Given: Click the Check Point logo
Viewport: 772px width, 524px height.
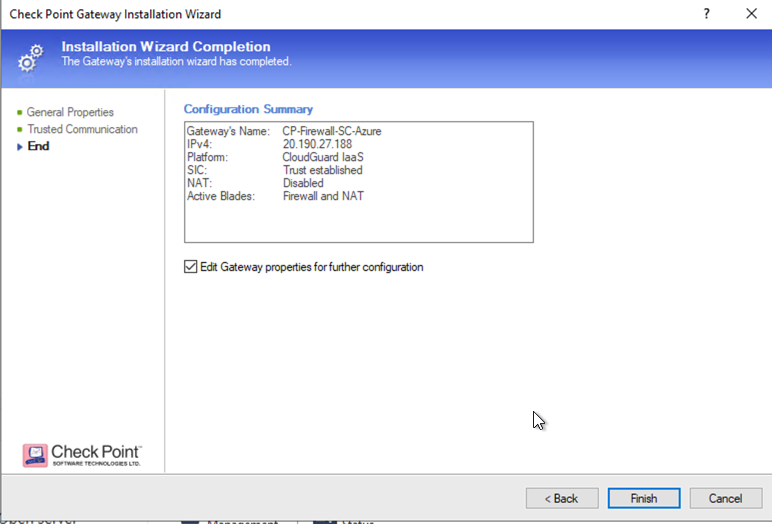Looking at the screenshot, I should click(82, 455).
